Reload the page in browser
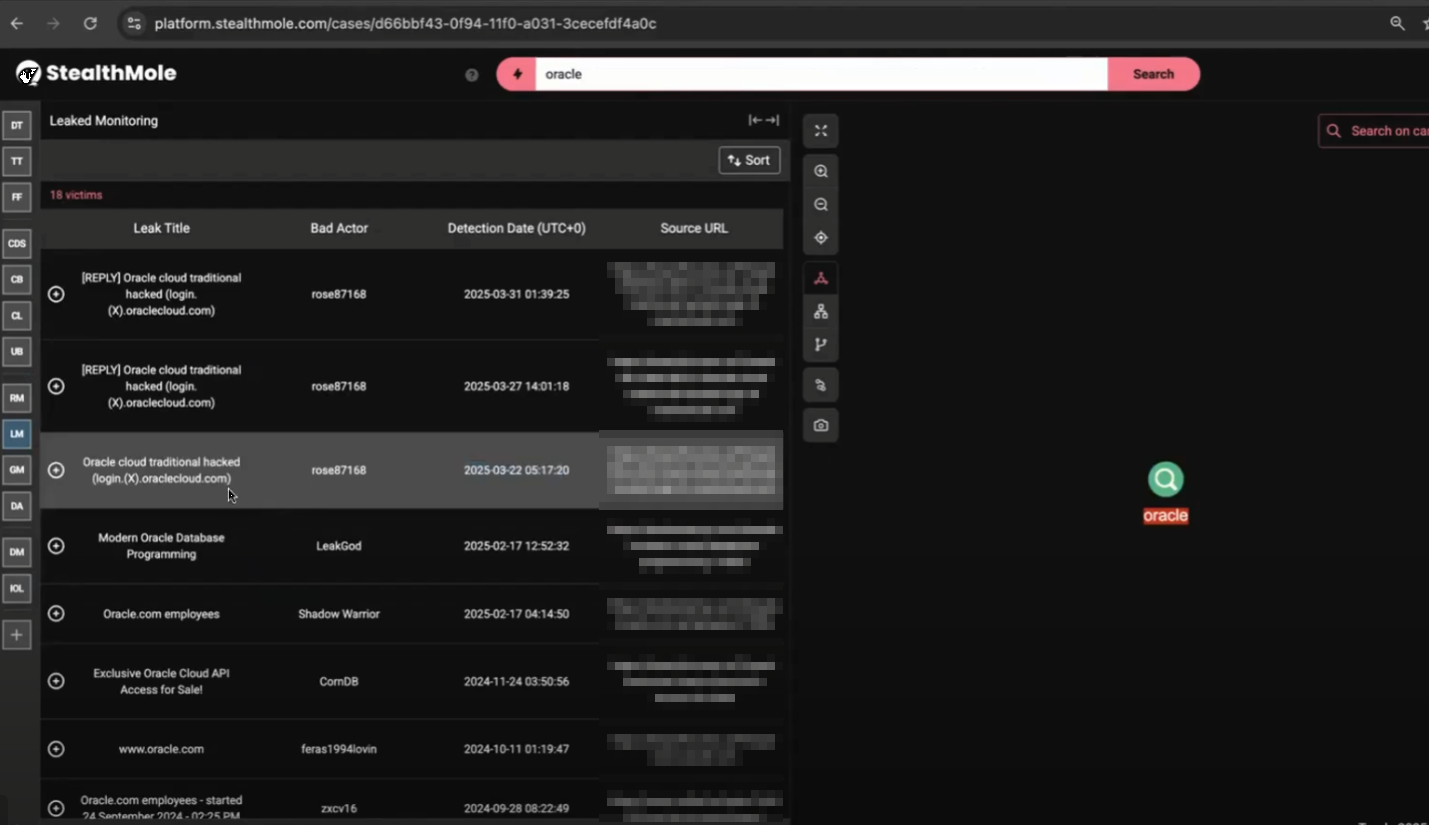Screen dimensions: 1429x825 coord(90,23)
